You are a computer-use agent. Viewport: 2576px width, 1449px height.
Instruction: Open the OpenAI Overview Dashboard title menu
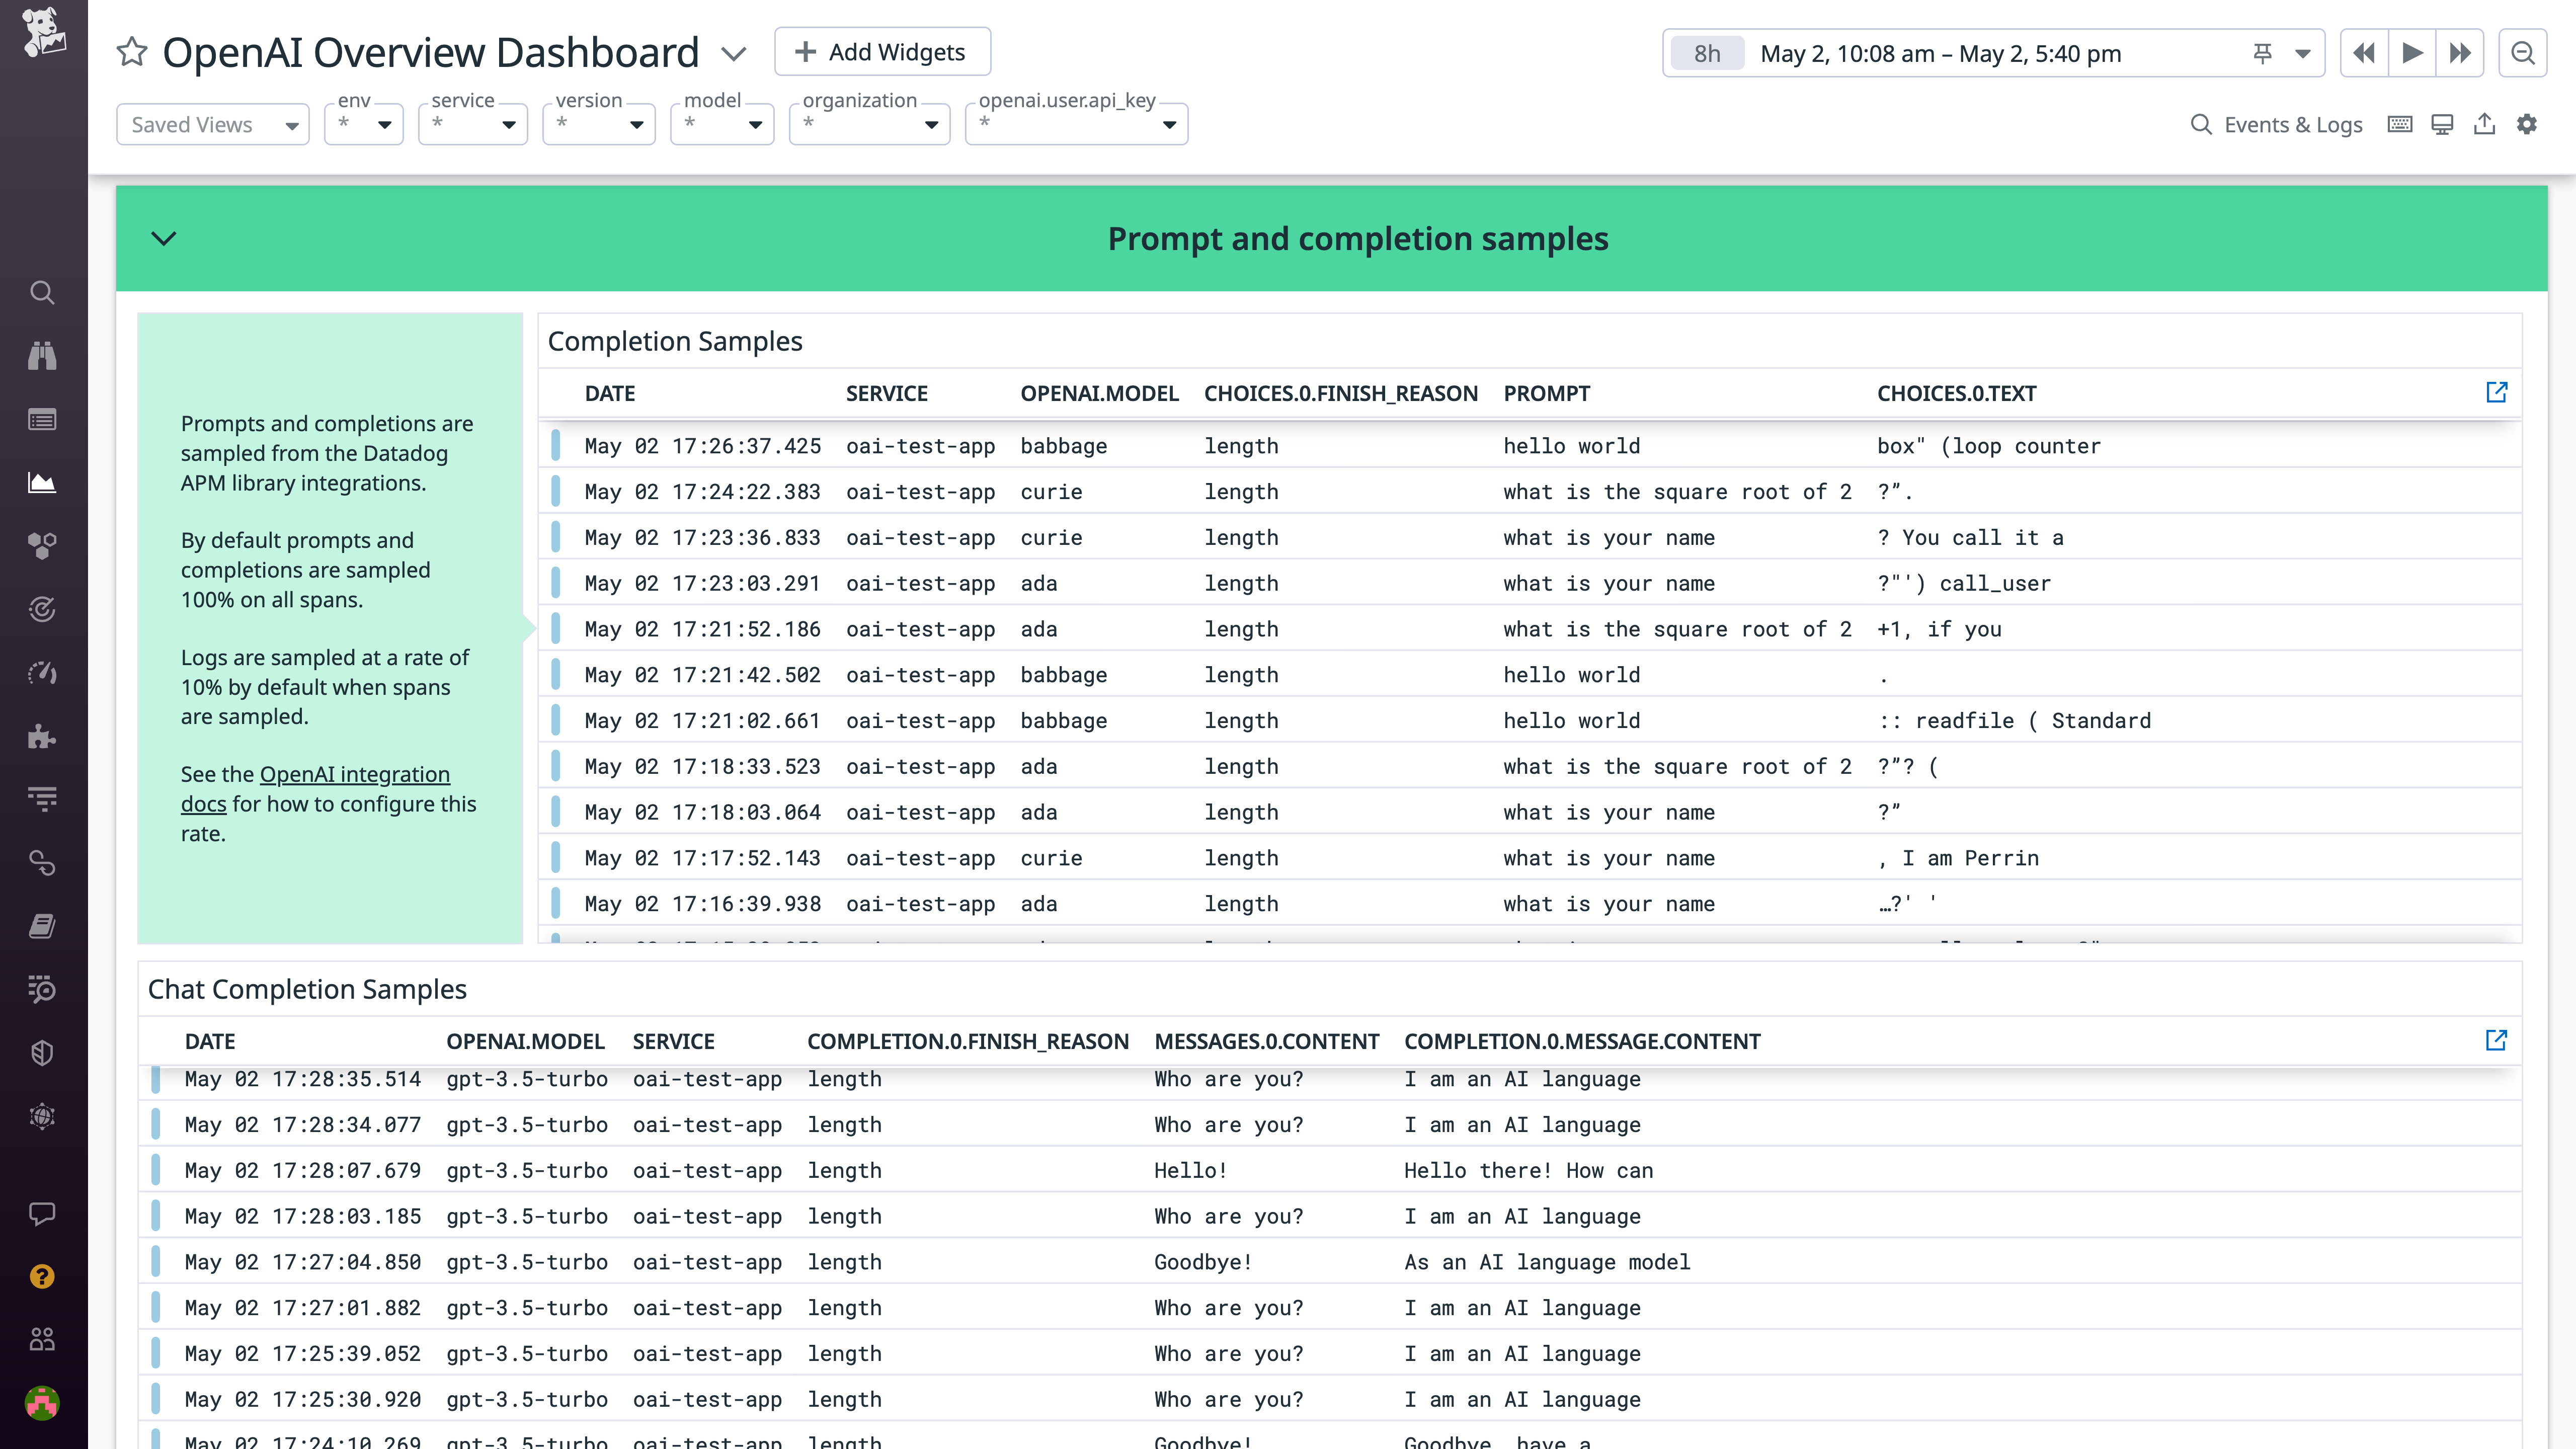[733, 53]
